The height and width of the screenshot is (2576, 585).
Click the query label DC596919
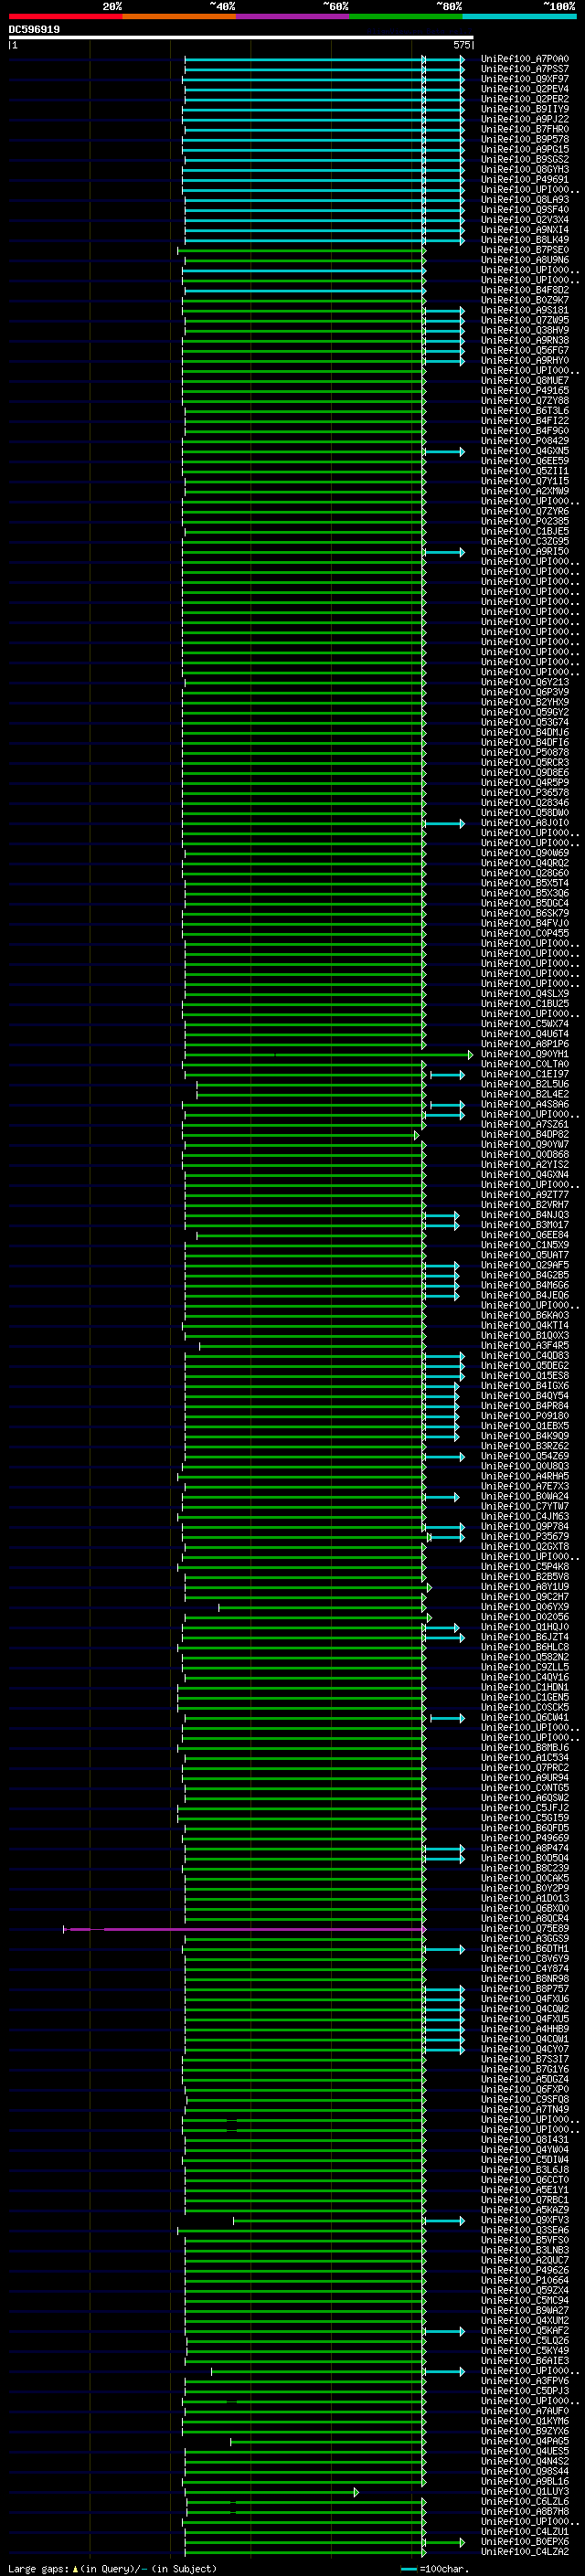click(x=34, y=30)
